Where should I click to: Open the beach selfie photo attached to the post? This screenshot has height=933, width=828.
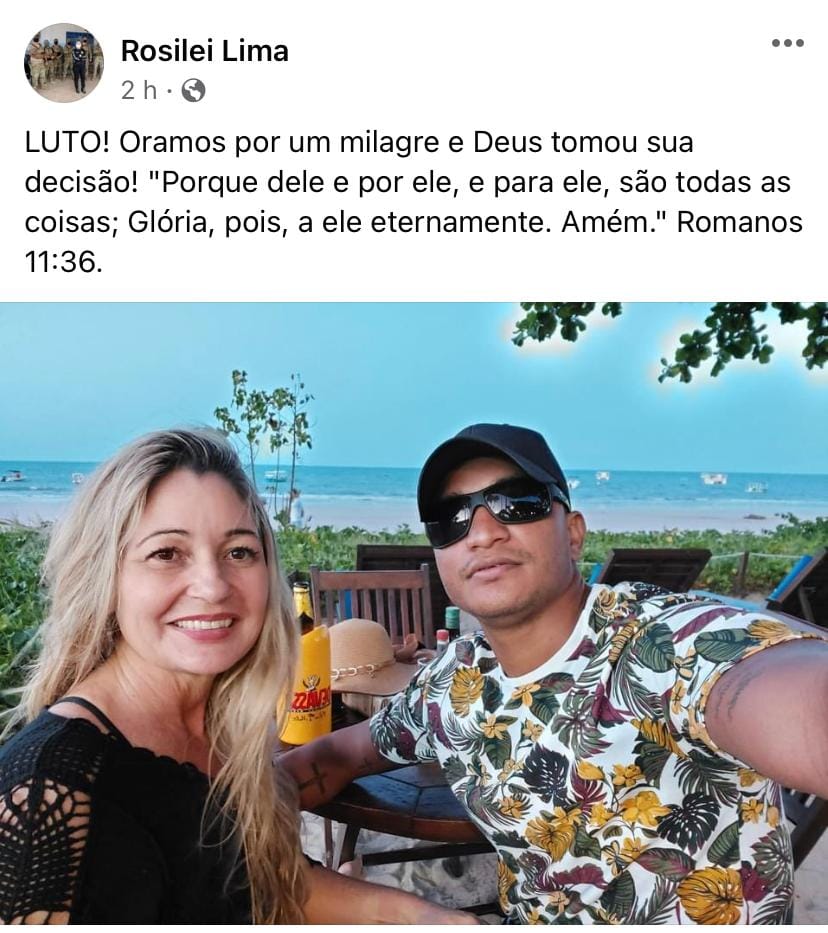414,613
